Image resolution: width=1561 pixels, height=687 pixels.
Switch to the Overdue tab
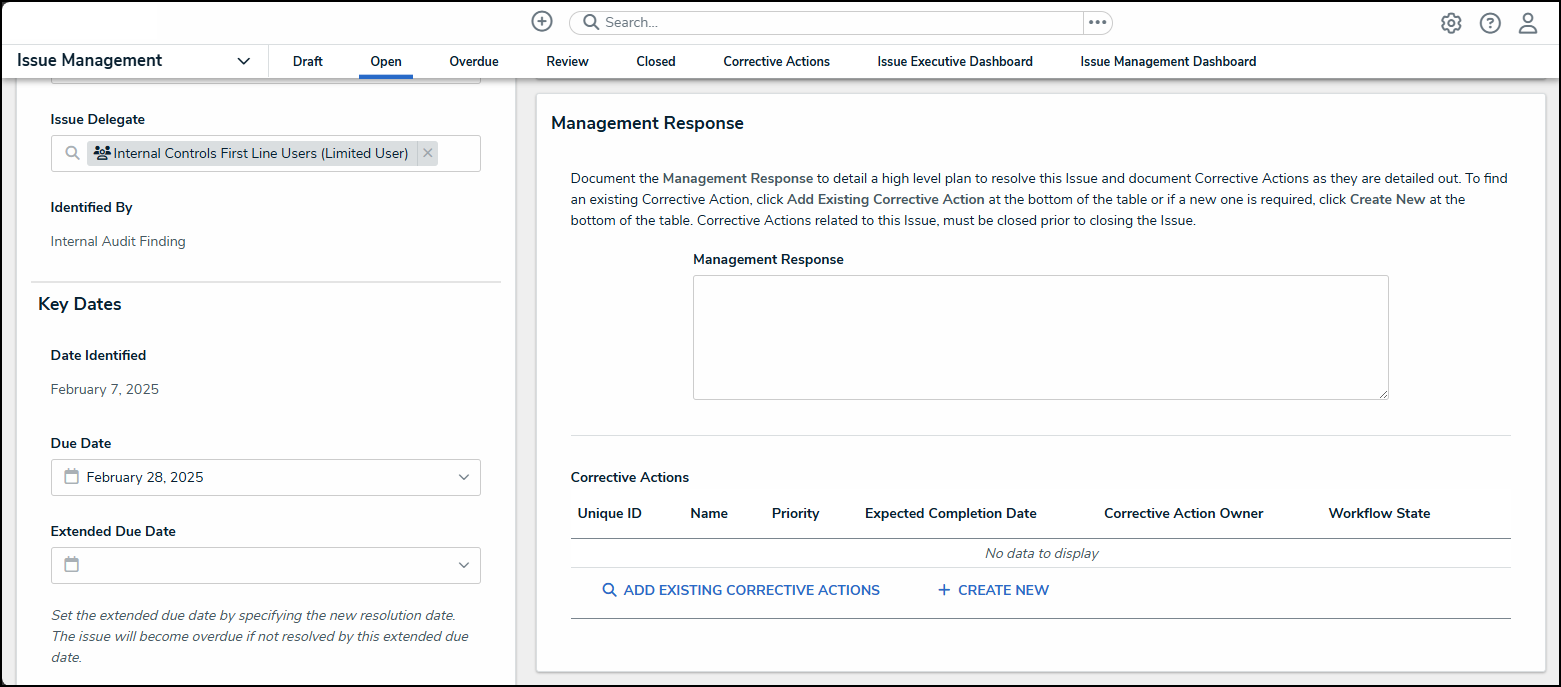point(473,61)
